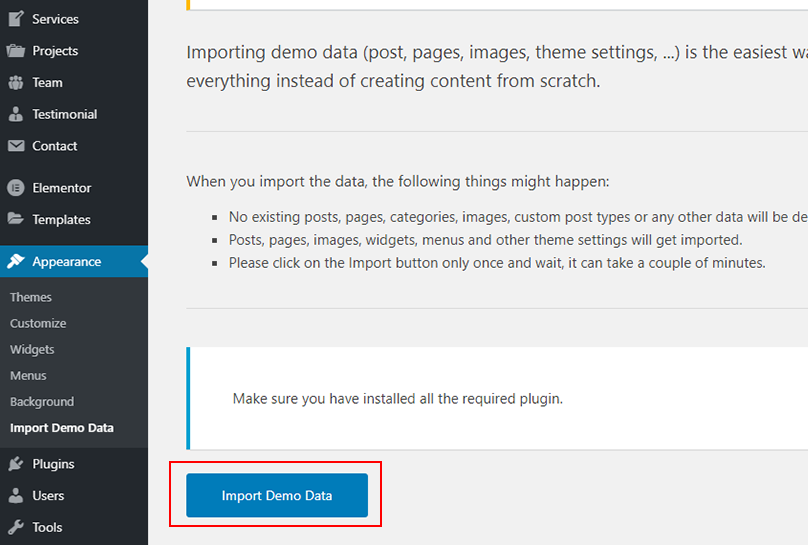The image size is (808, 545).
Task: Open the Customize submenu item
Action: coord(38,323)
